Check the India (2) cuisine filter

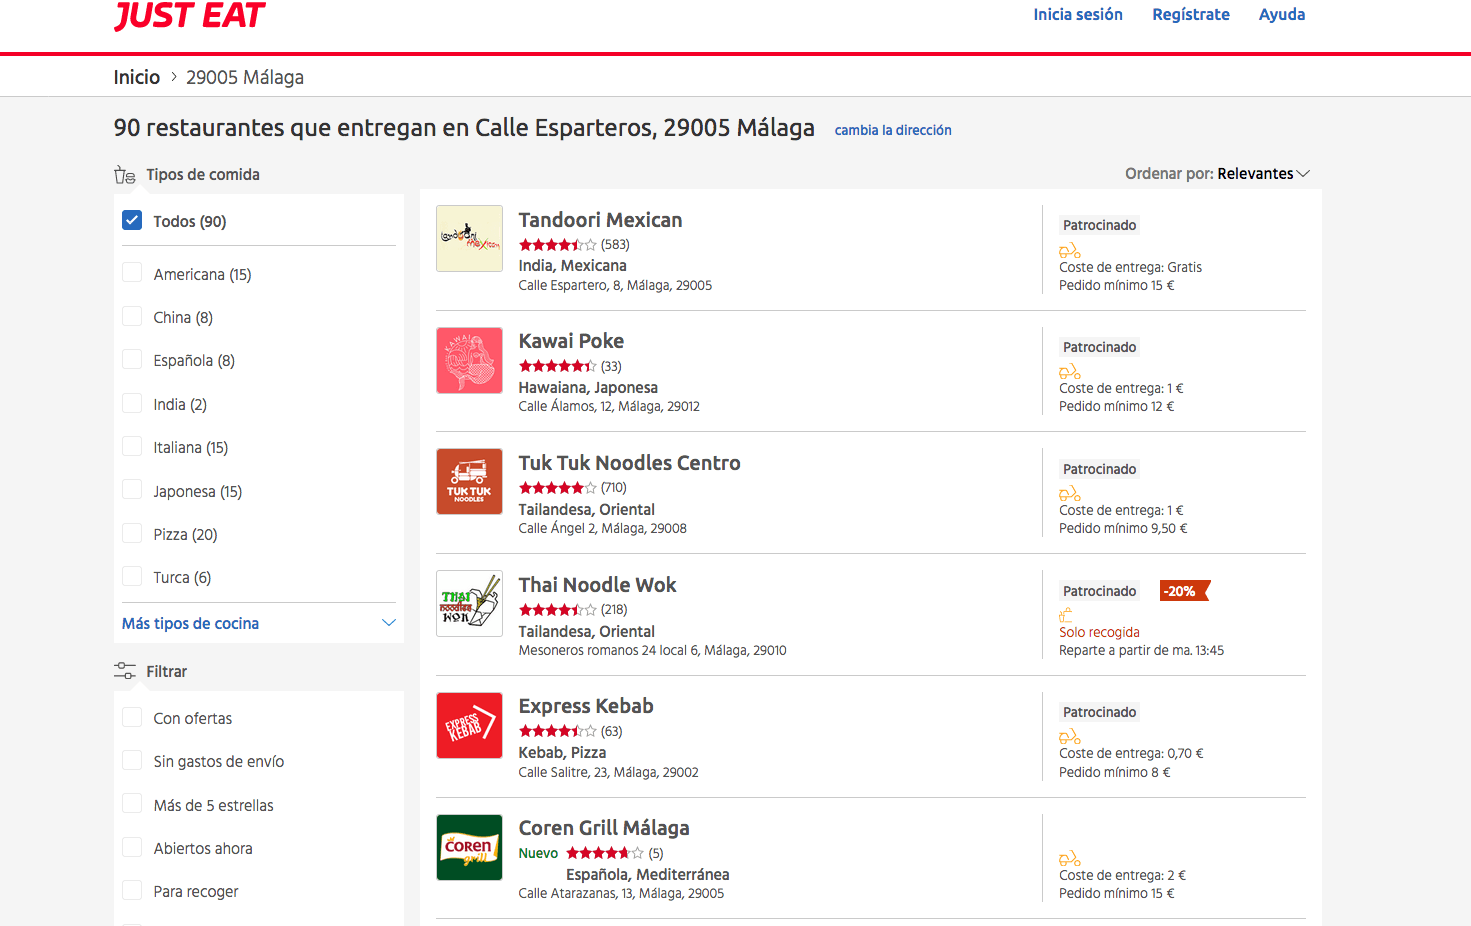click(132, 403)
